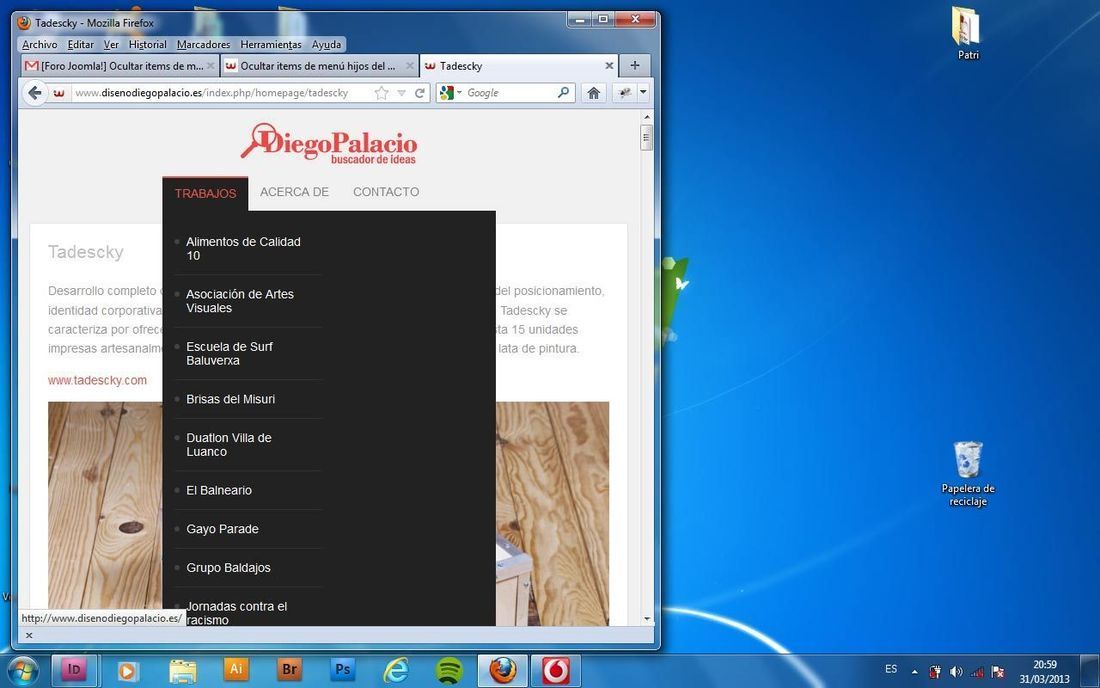Open the Historial menu

point(147,44)
